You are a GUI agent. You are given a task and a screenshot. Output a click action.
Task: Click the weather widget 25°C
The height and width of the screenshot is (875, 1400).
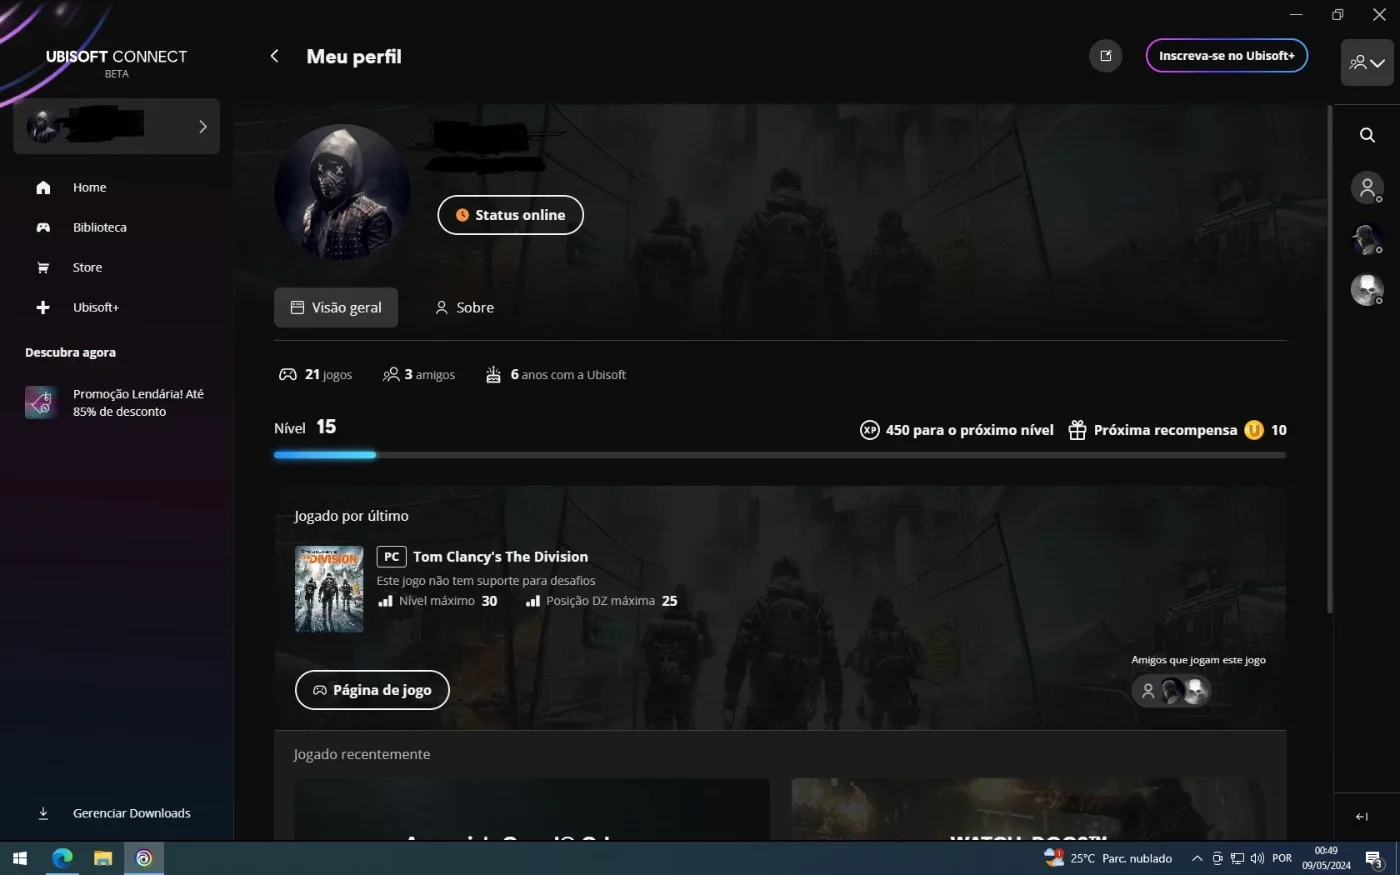1108,858
